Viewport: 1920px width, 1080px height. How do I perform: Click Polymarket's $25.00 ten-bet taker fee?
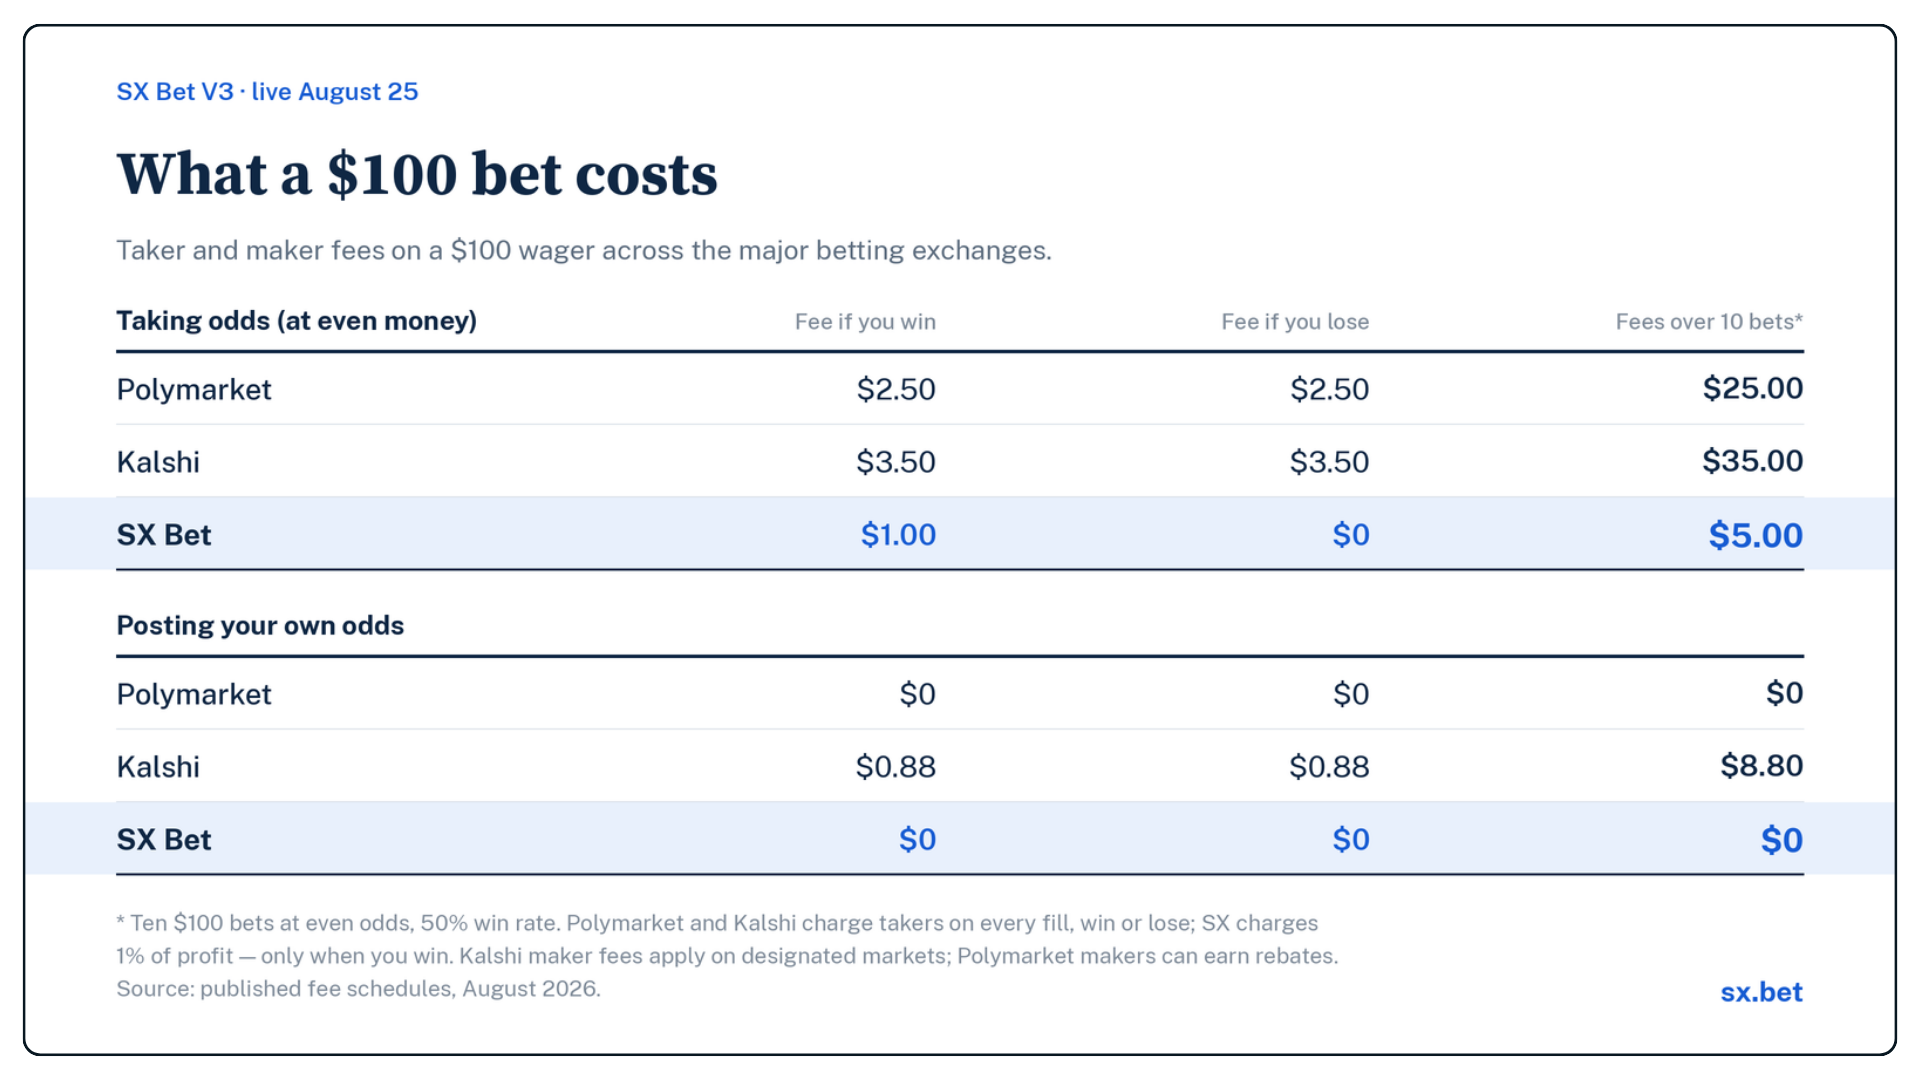1753,388
